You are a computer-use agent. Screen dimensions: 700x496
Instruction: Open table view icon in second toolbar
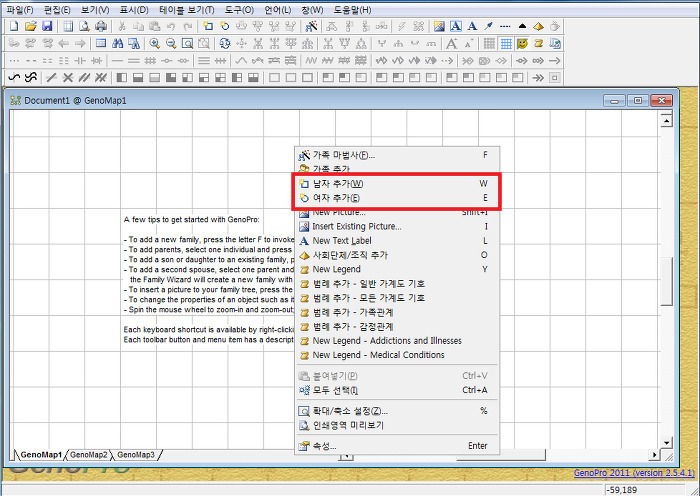point(101,43)
